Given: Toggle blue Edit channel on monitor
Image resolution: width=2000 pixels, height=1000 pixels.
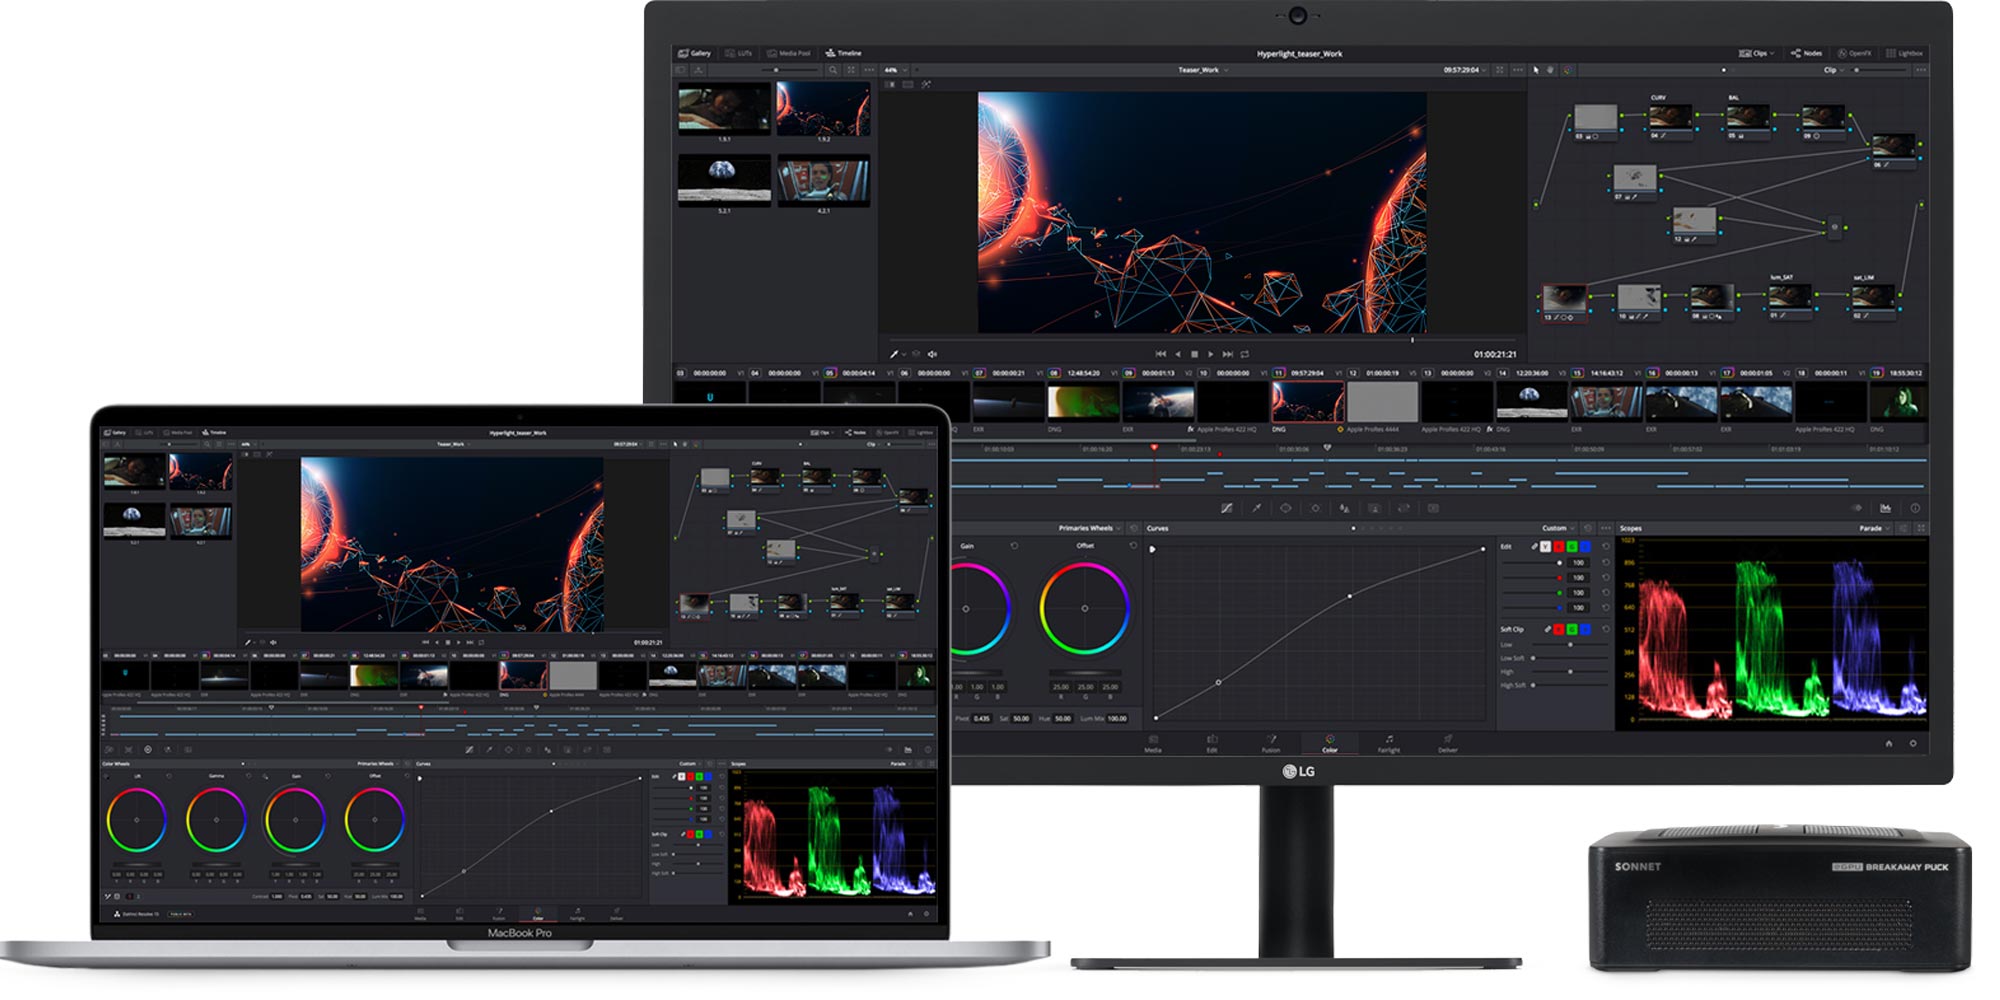Looking at the screenshot, I should (x=1585, y=546).
